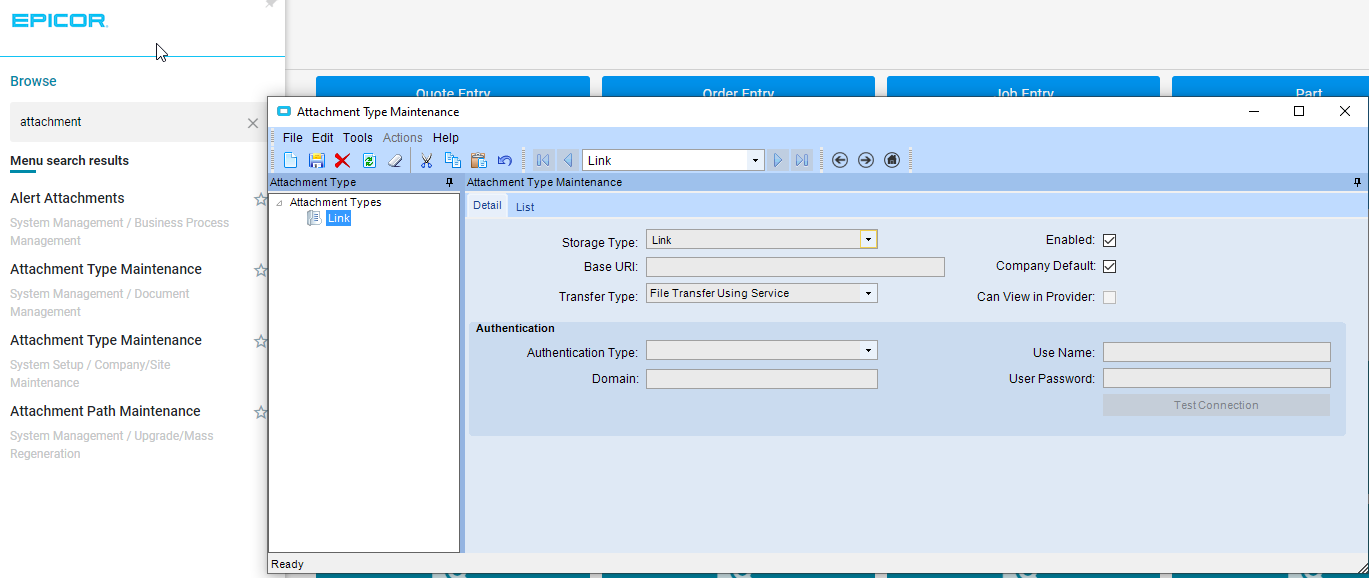Click the Home icon in the toolbar

pos(892,160)
